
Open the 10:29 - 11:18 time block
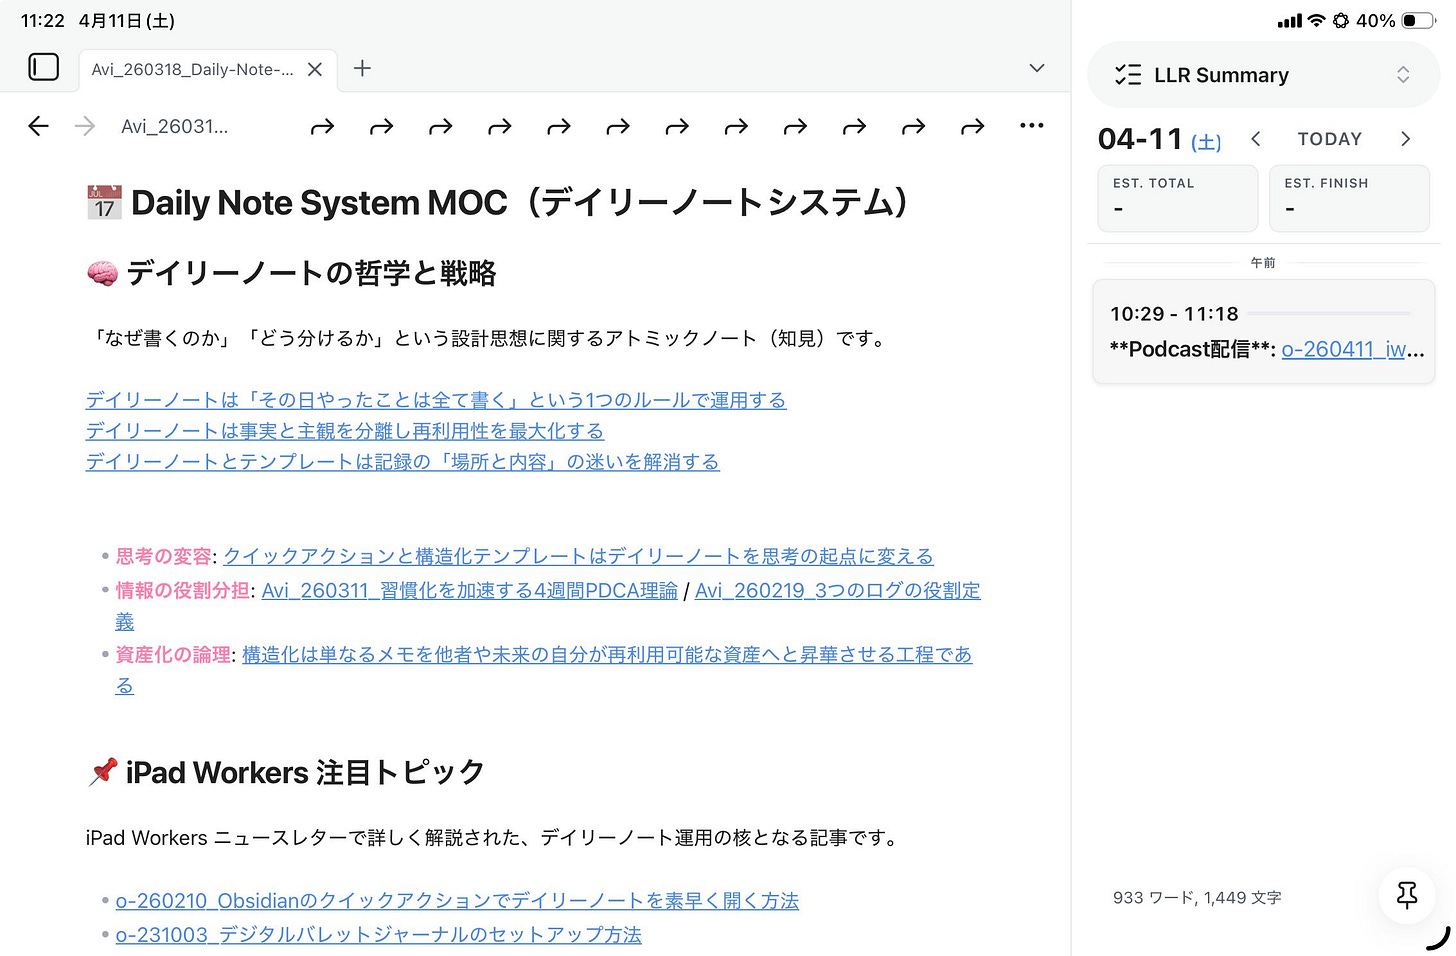click(1263, 331)
